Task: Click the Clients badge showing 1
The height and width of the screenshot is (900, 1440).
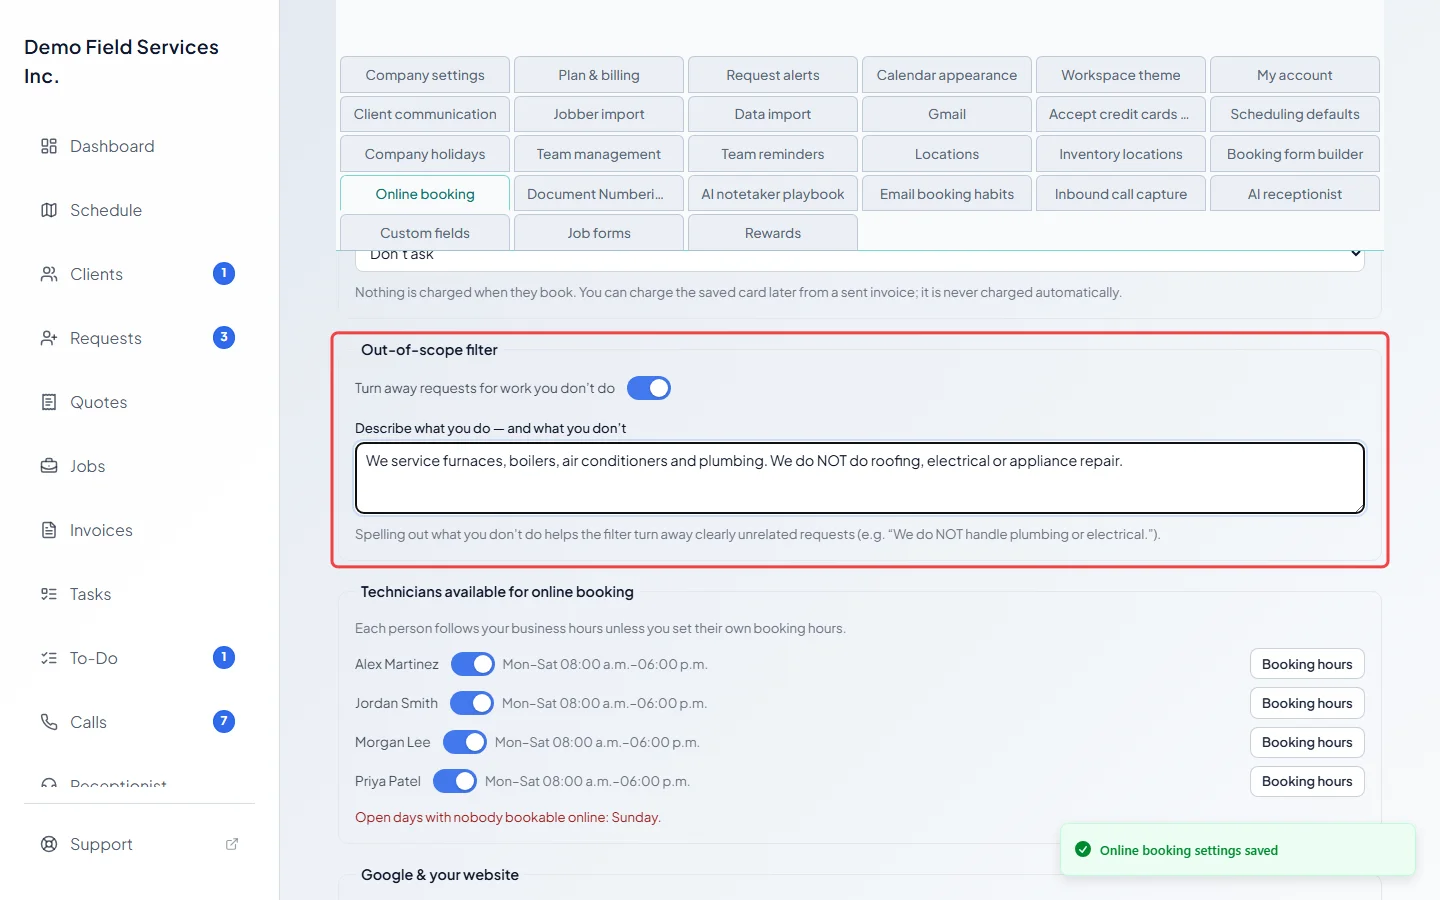Action: click(224, 274)
